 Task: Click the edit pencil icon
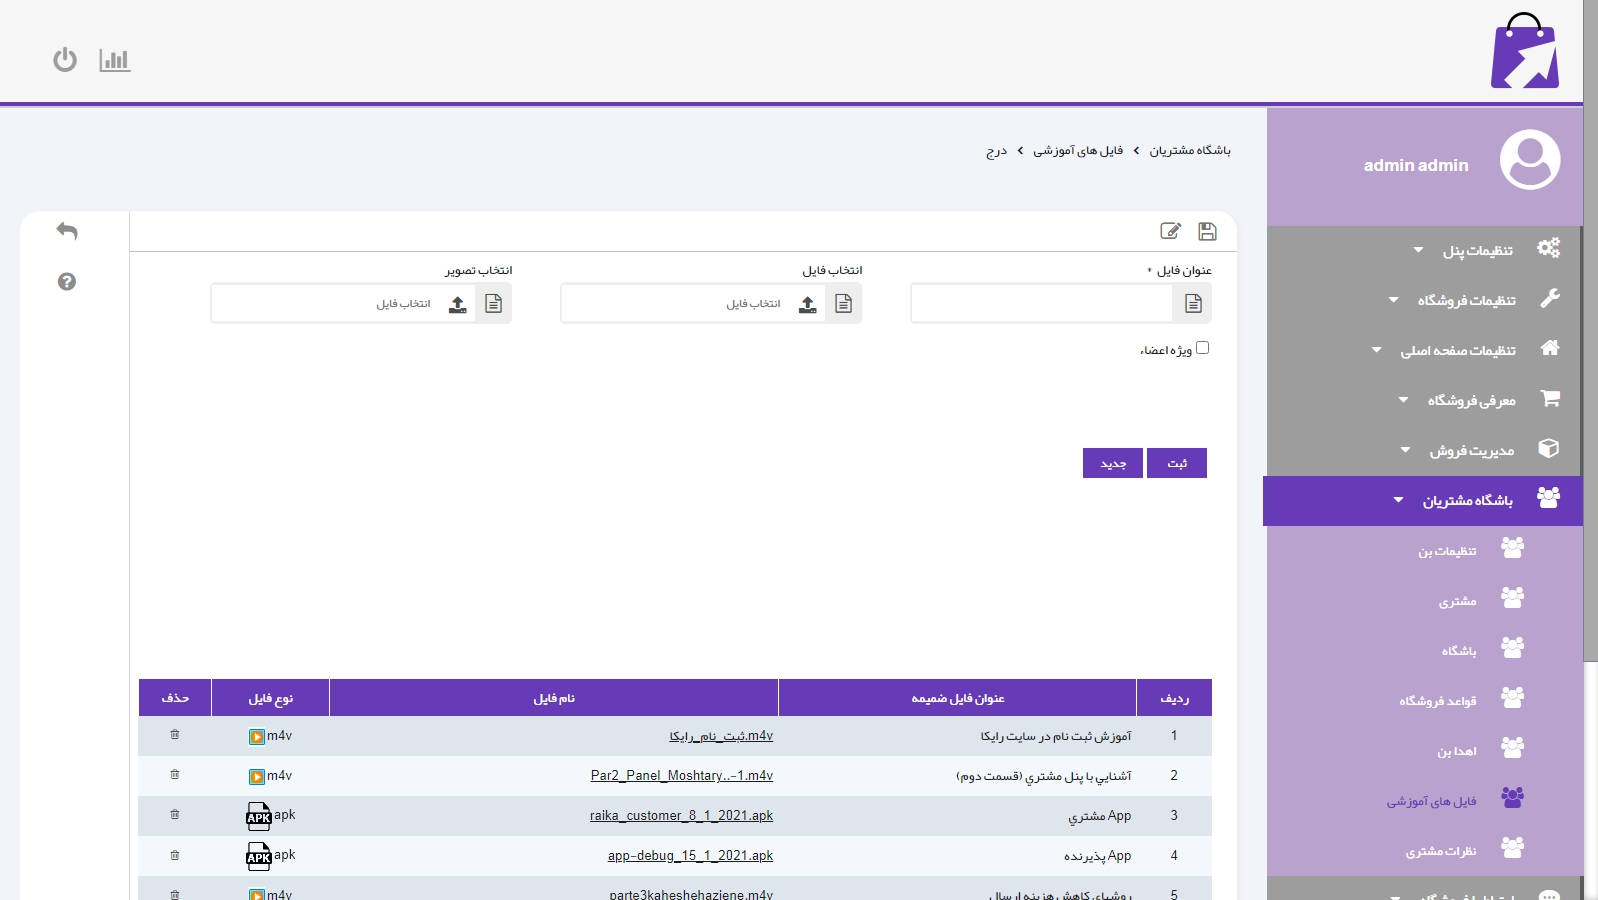coord(1170,231)
